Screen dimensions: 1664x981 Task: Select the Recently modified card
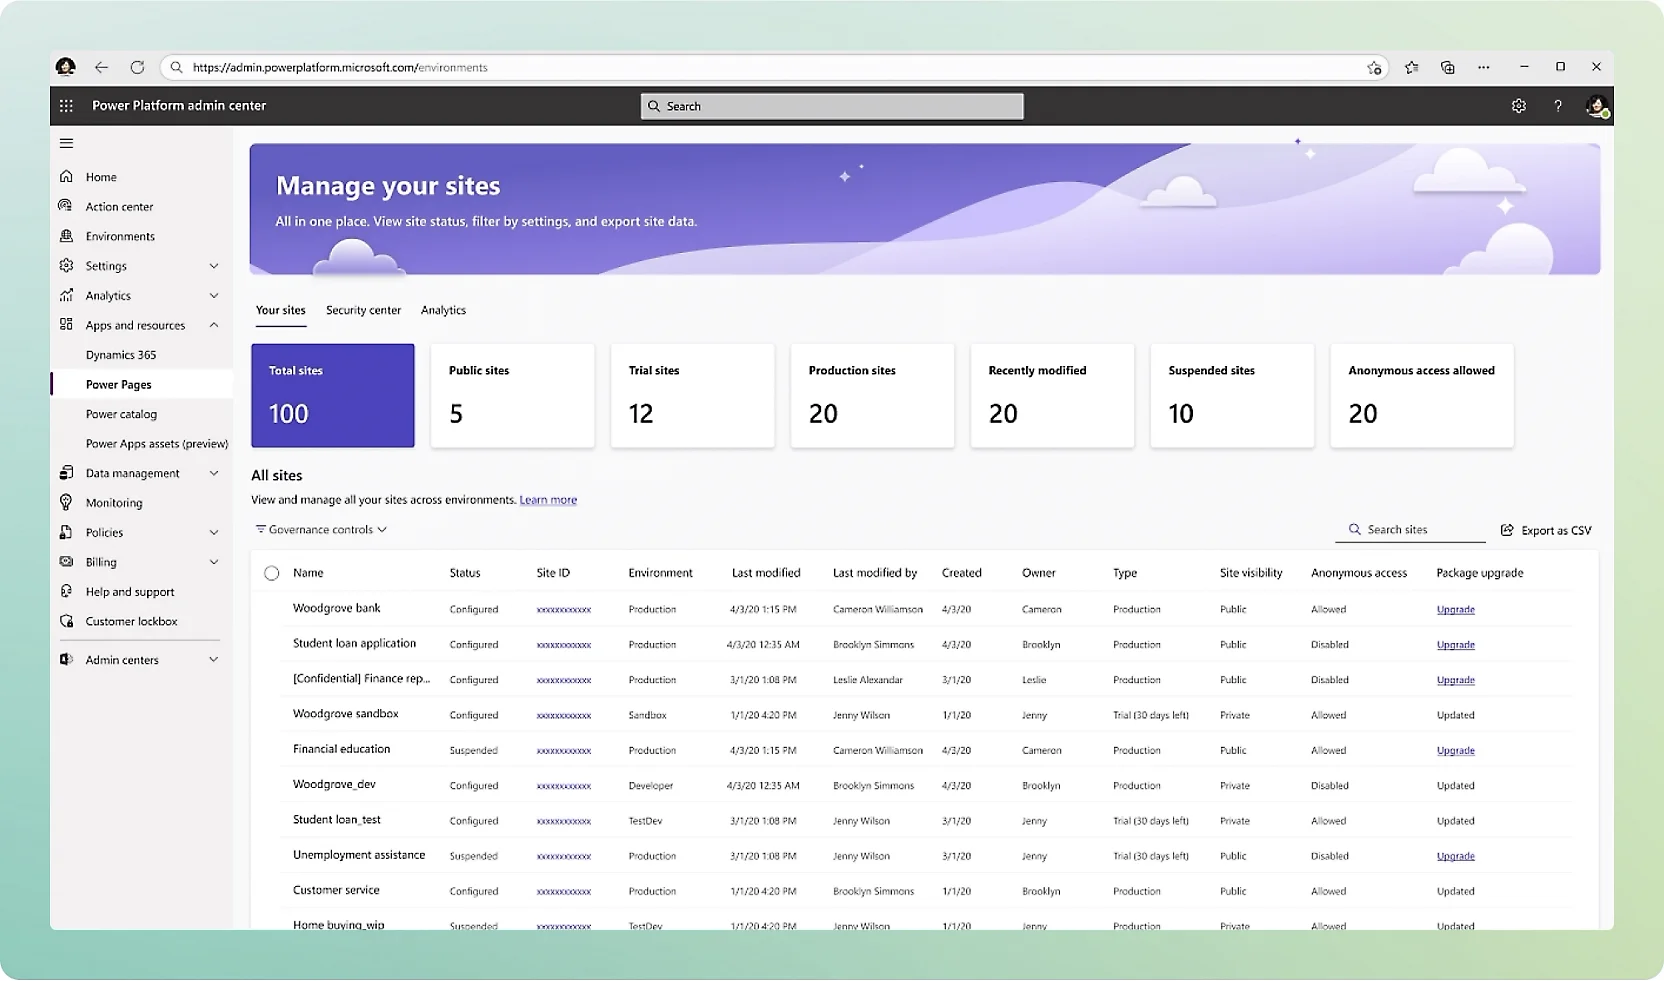point(1052,395)
